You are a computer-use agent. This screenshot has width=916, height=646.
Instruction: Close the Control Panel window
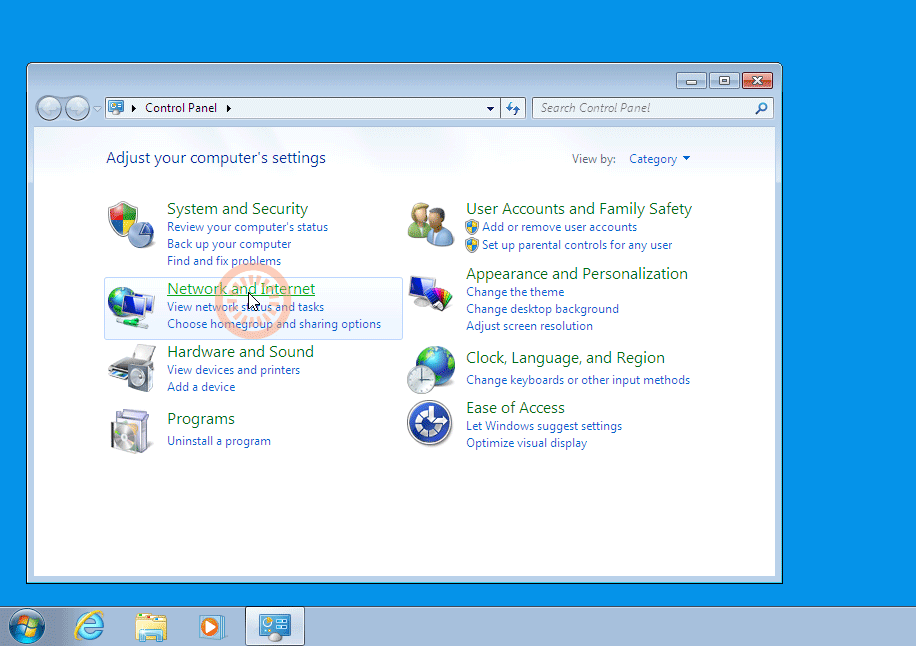pyautogui.click(x=758, y=81)
